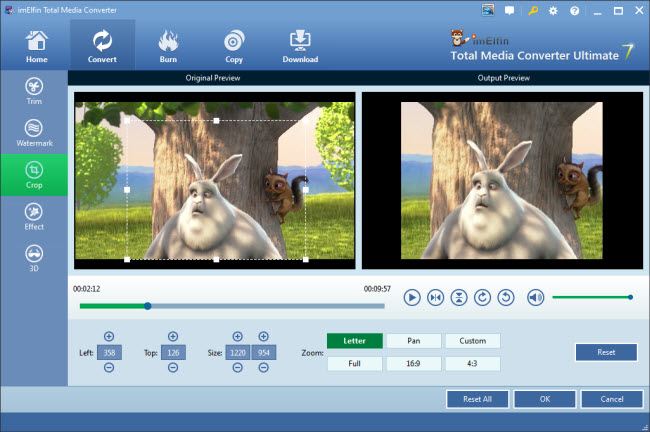
Task: Decrease the Top crop value
Action: (x=173, y=367)
